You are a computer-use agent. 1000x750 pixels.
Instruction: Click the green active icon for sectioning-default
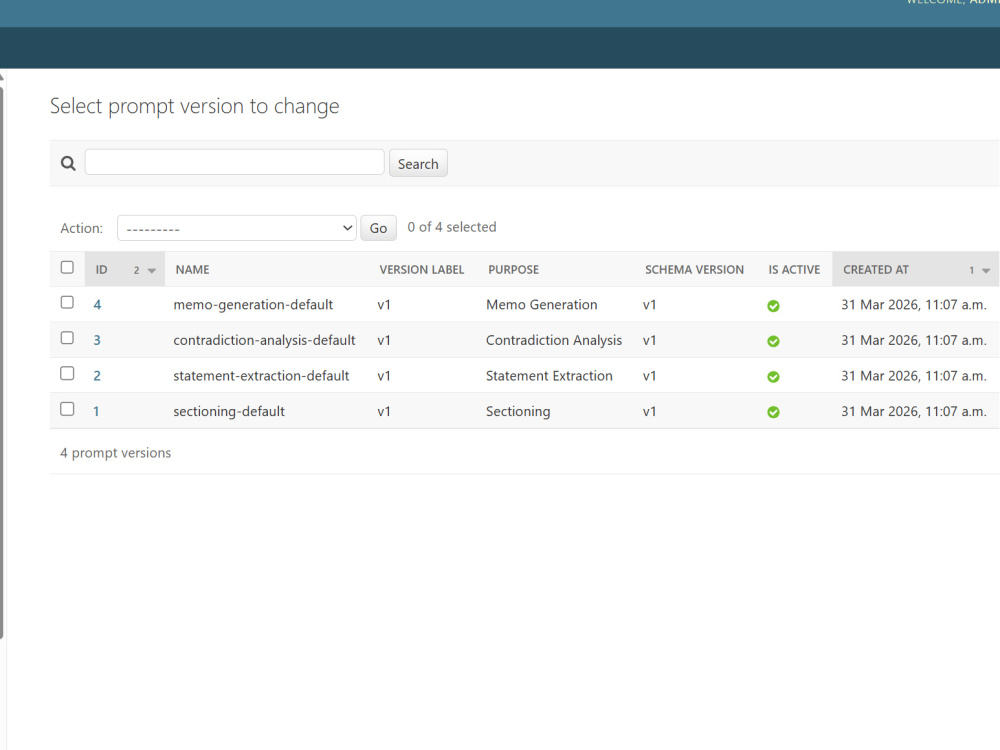point(773,412)
